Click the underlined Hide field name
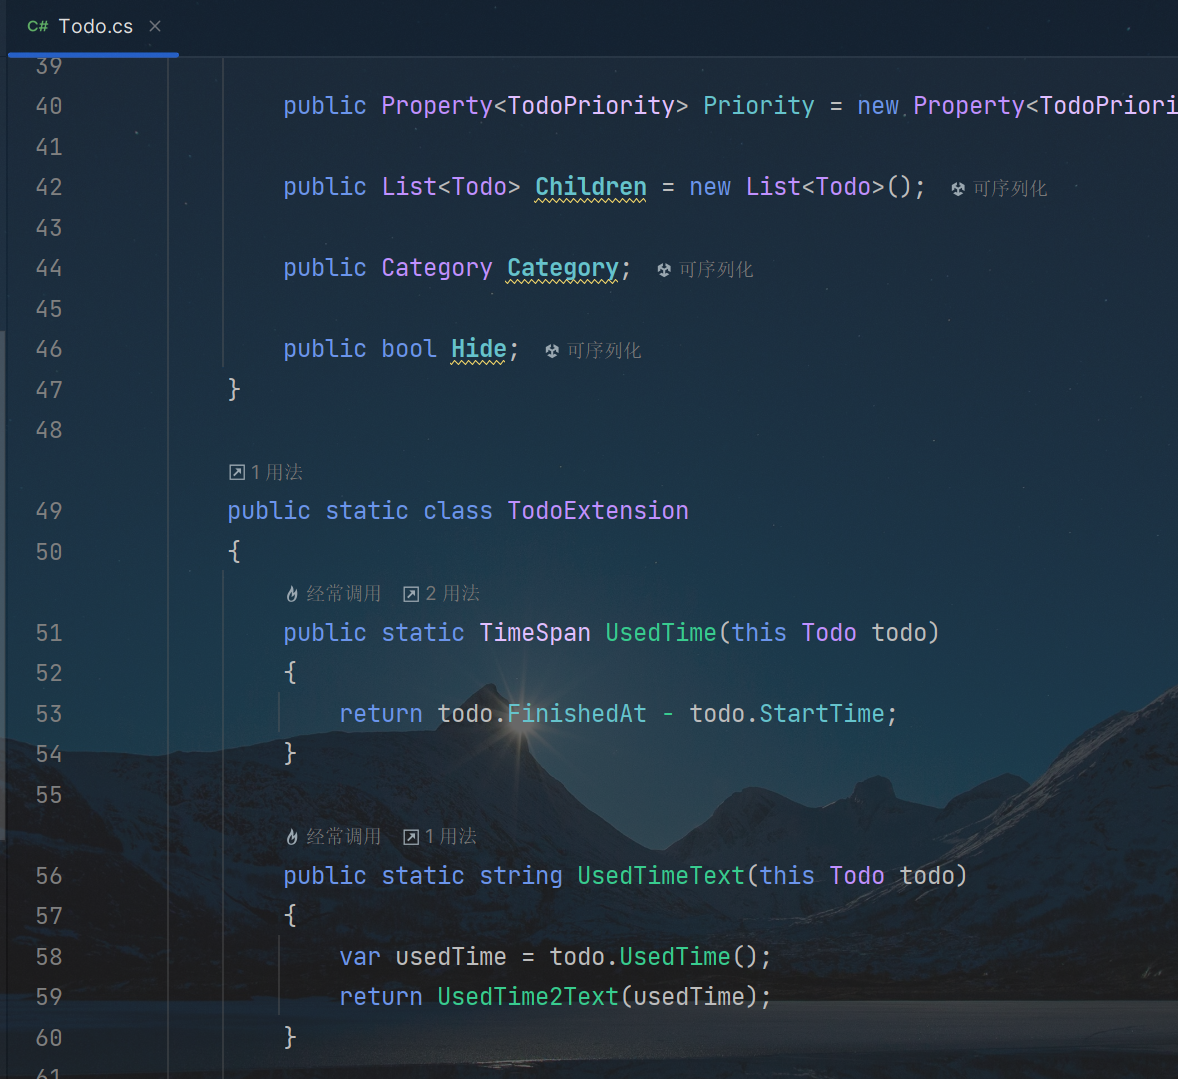Viewport: 1178px width, 1079px height. click(x=479, y=349)
